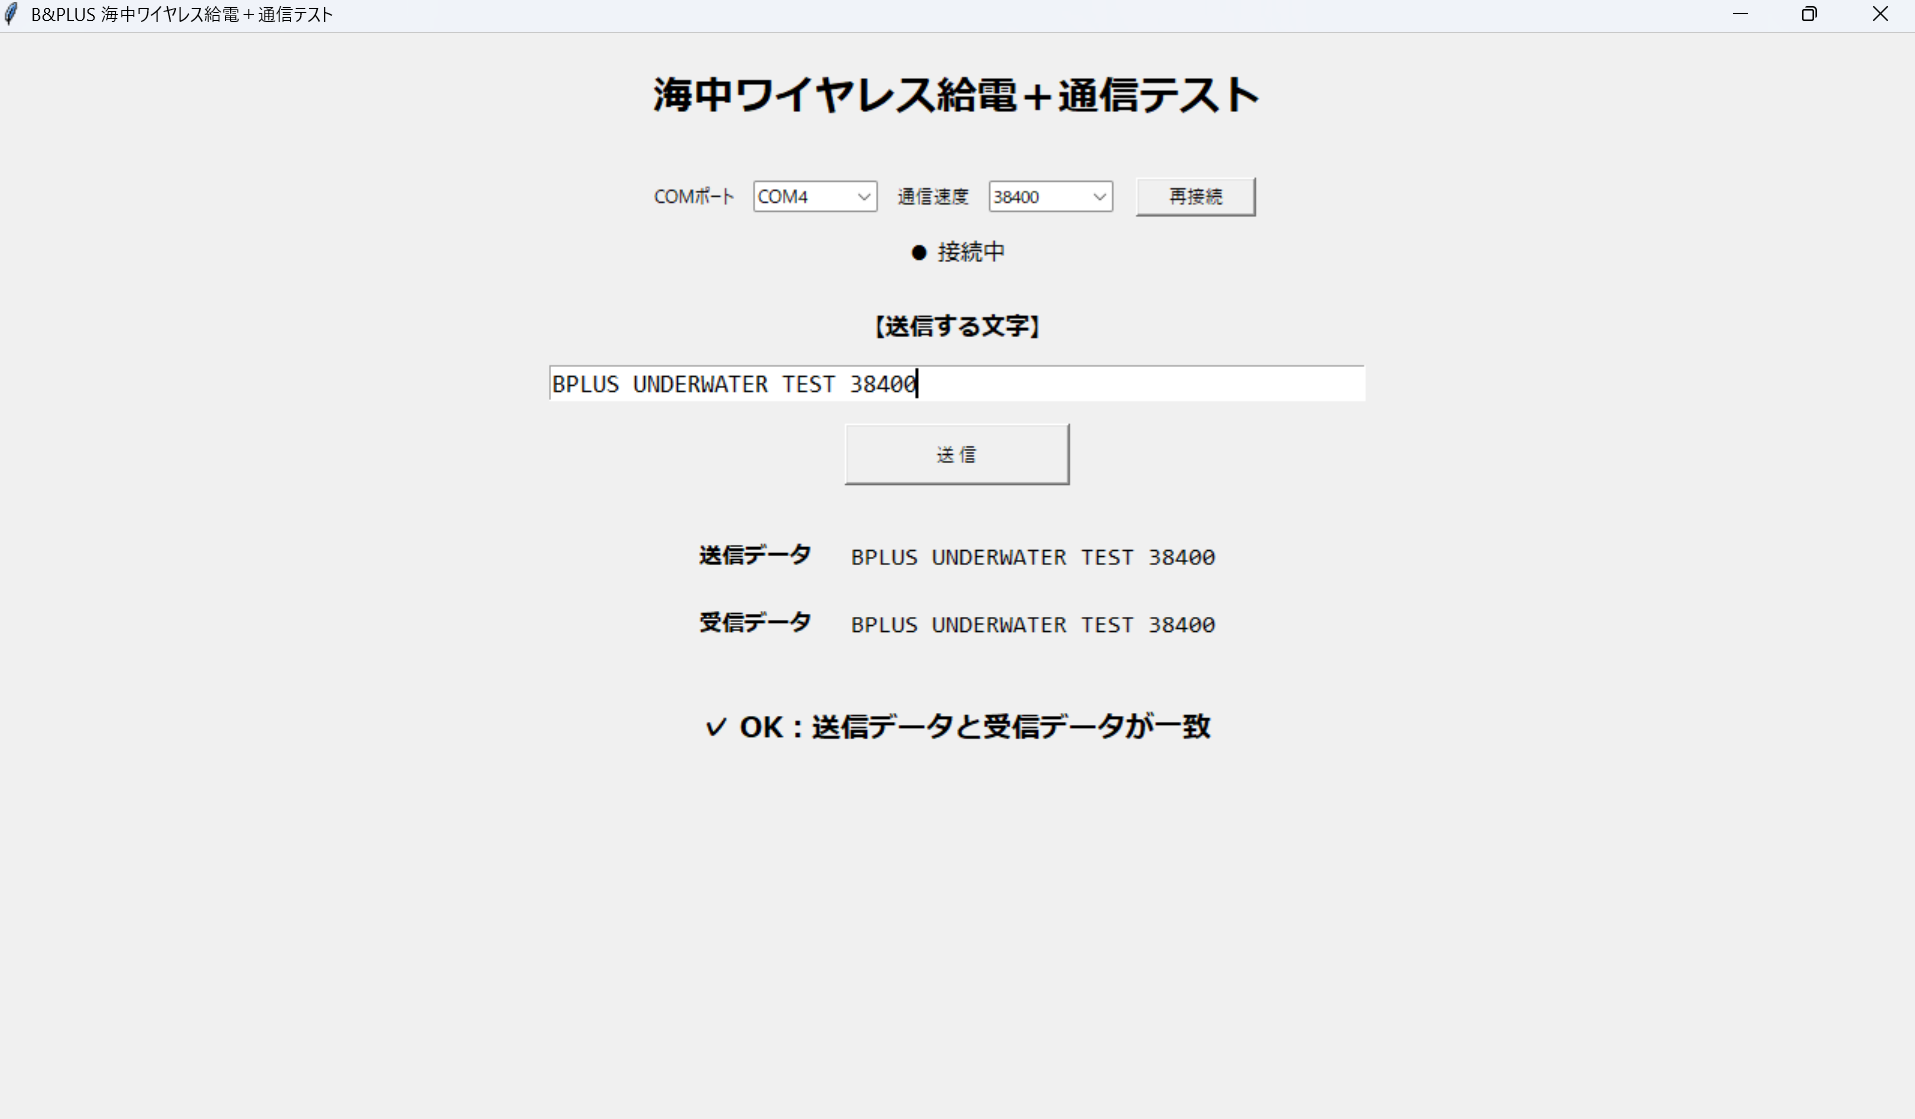Click the received data value text
The height and width of the screenshot is (1119, 1915).
(x=1033, y=625)
